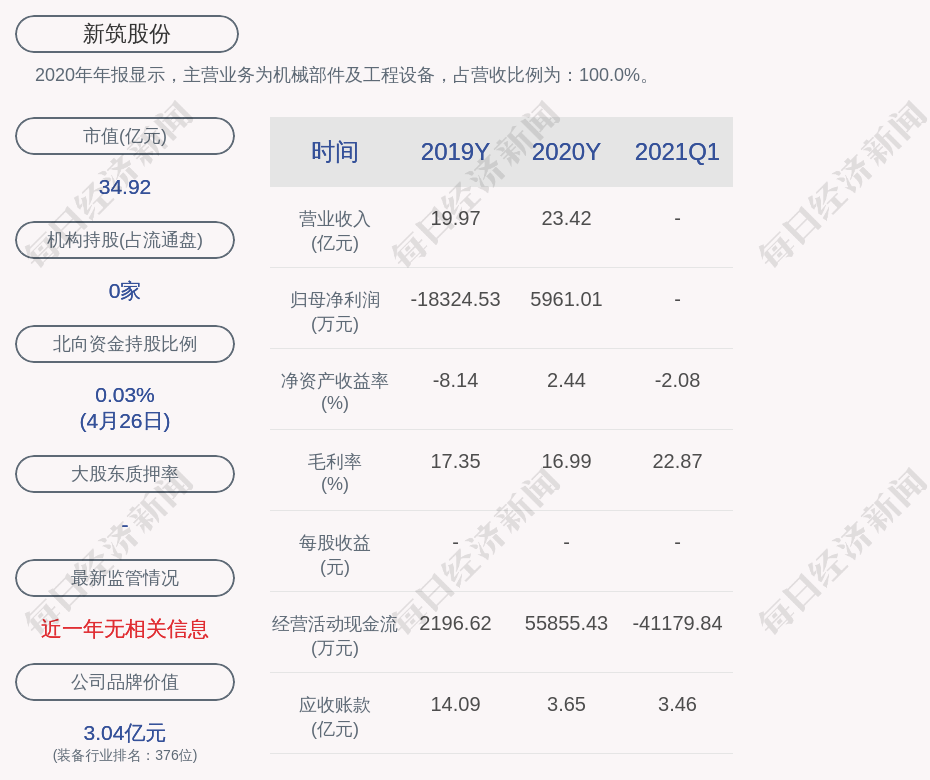The image size is (930, 780).
Task: Select the 大股东质押率 pill
Action: tap(125, 474)
